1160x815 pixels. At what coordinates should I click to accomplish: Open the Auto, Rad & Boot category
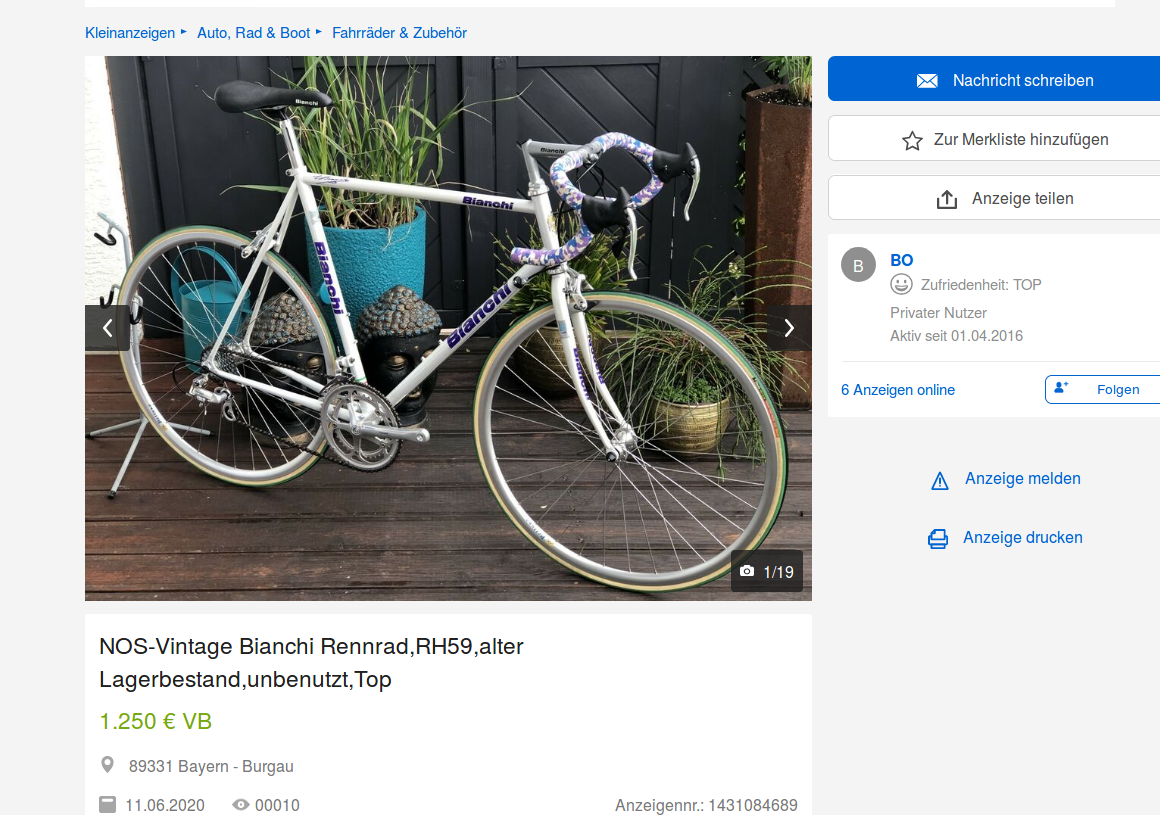pos(253,33)
